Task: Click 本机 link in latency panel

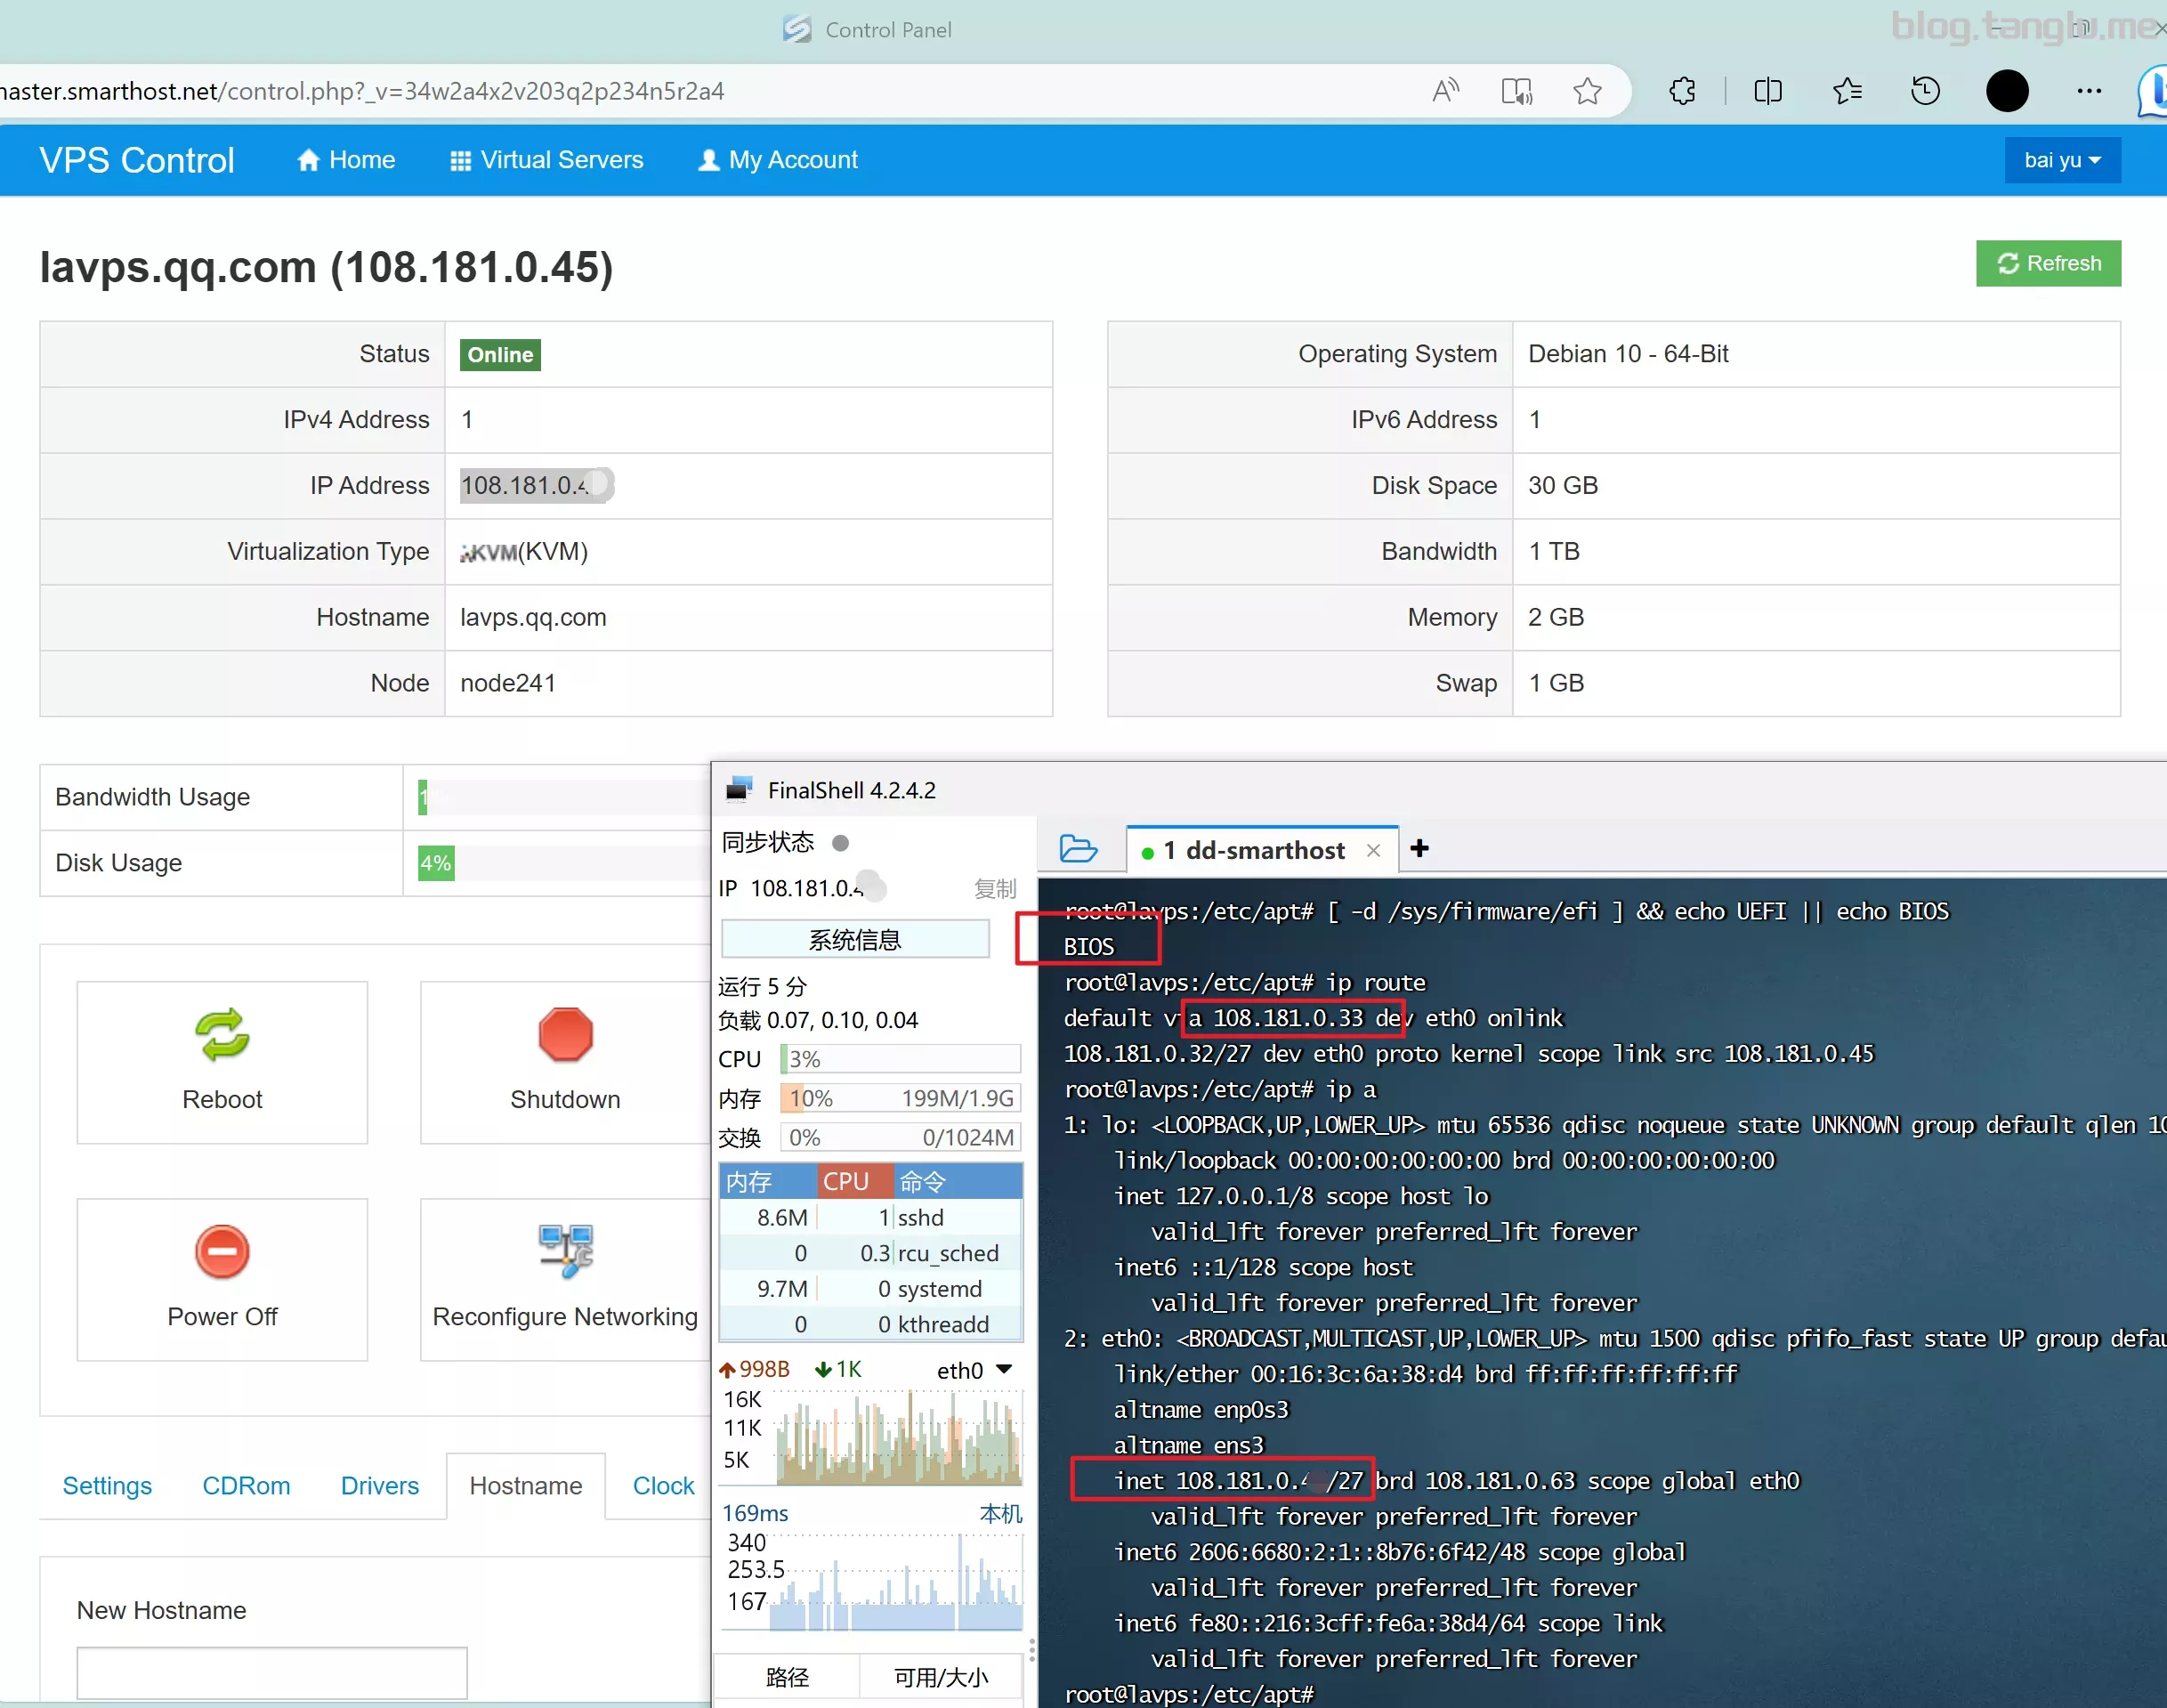Action: point(1001,1513)
